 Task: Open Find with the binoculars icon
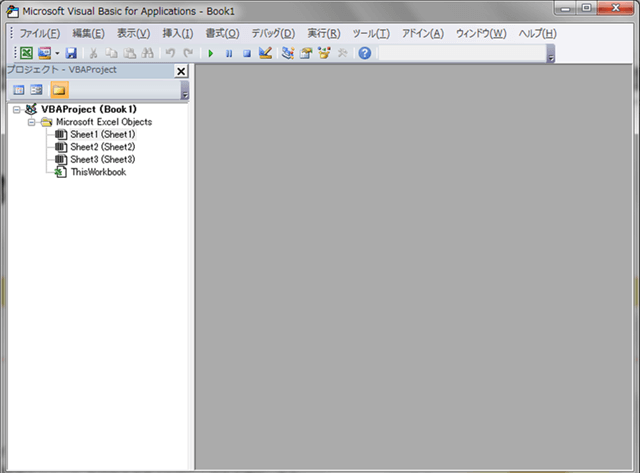(147, 53)
